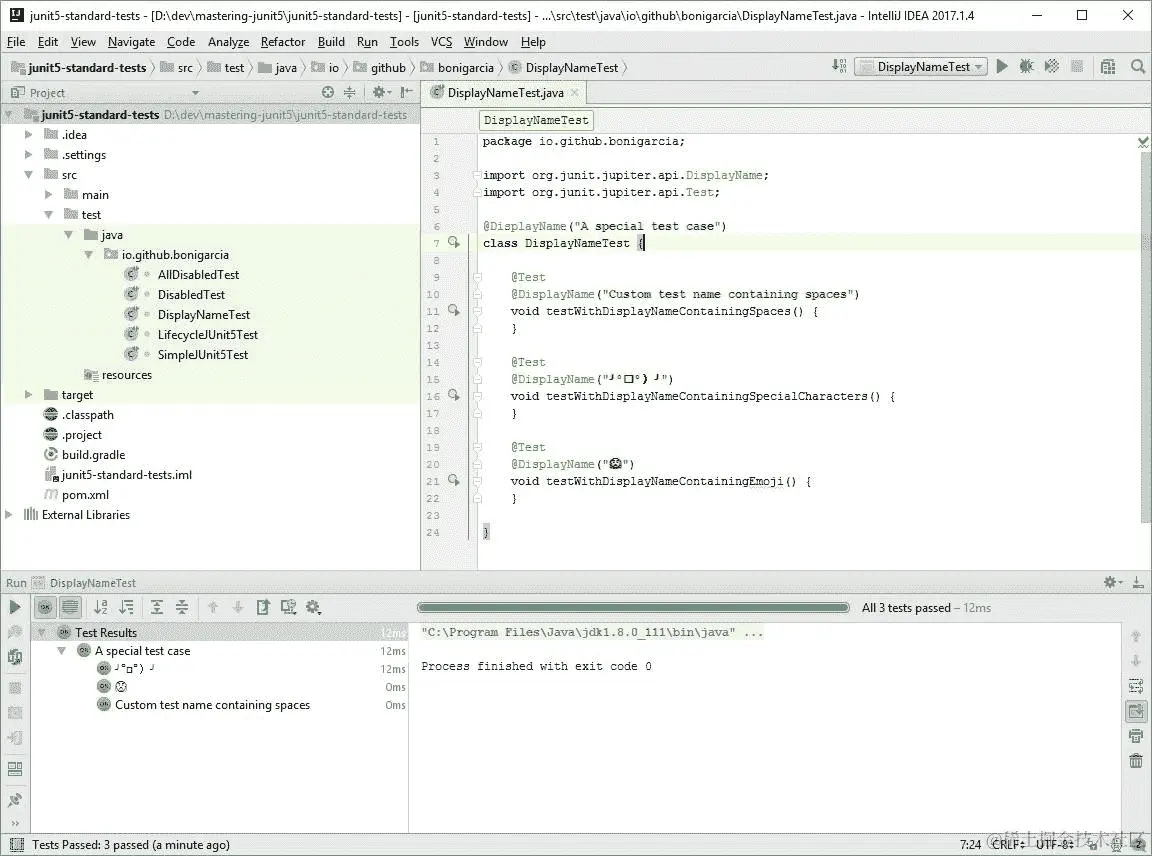Click 'github' breadcrumb in navigation bar

(x=379, y=68)
